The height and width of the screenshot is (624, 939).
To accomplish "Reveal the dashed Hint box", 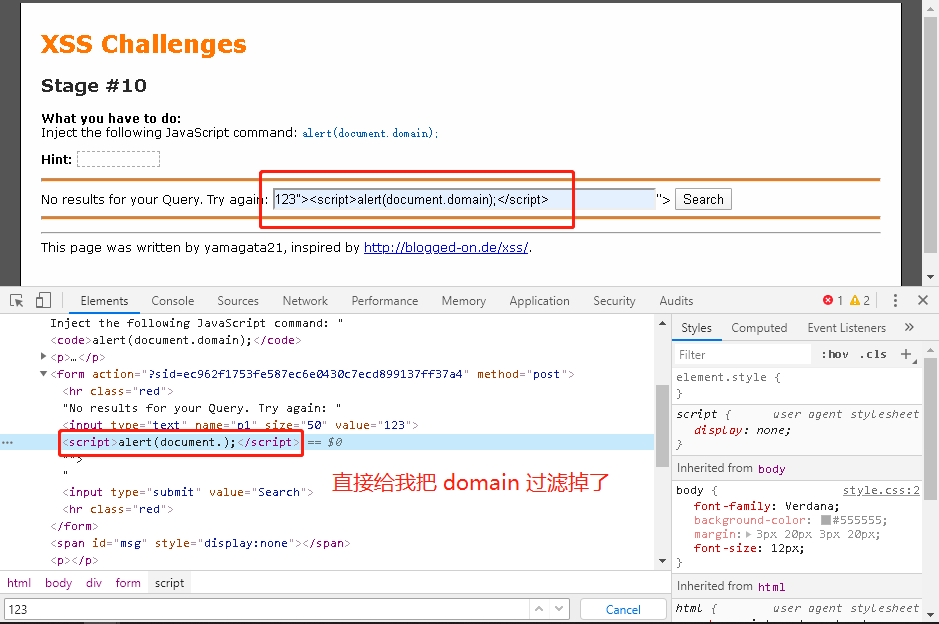I will [119, 159].
